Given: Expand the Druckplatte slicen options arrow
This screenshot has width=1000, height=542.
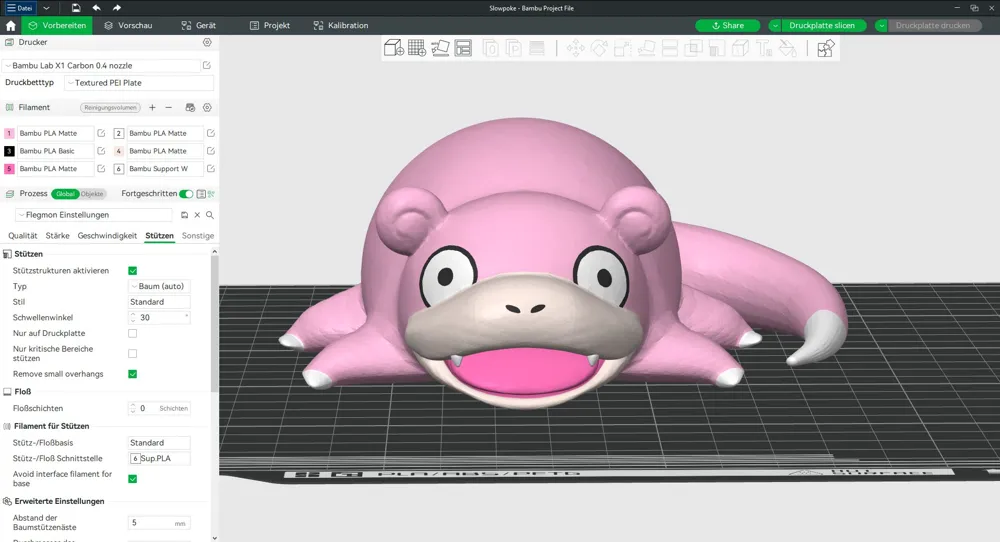Looking at the screenshot, I should pyautogui.click(x=775, y=26).
